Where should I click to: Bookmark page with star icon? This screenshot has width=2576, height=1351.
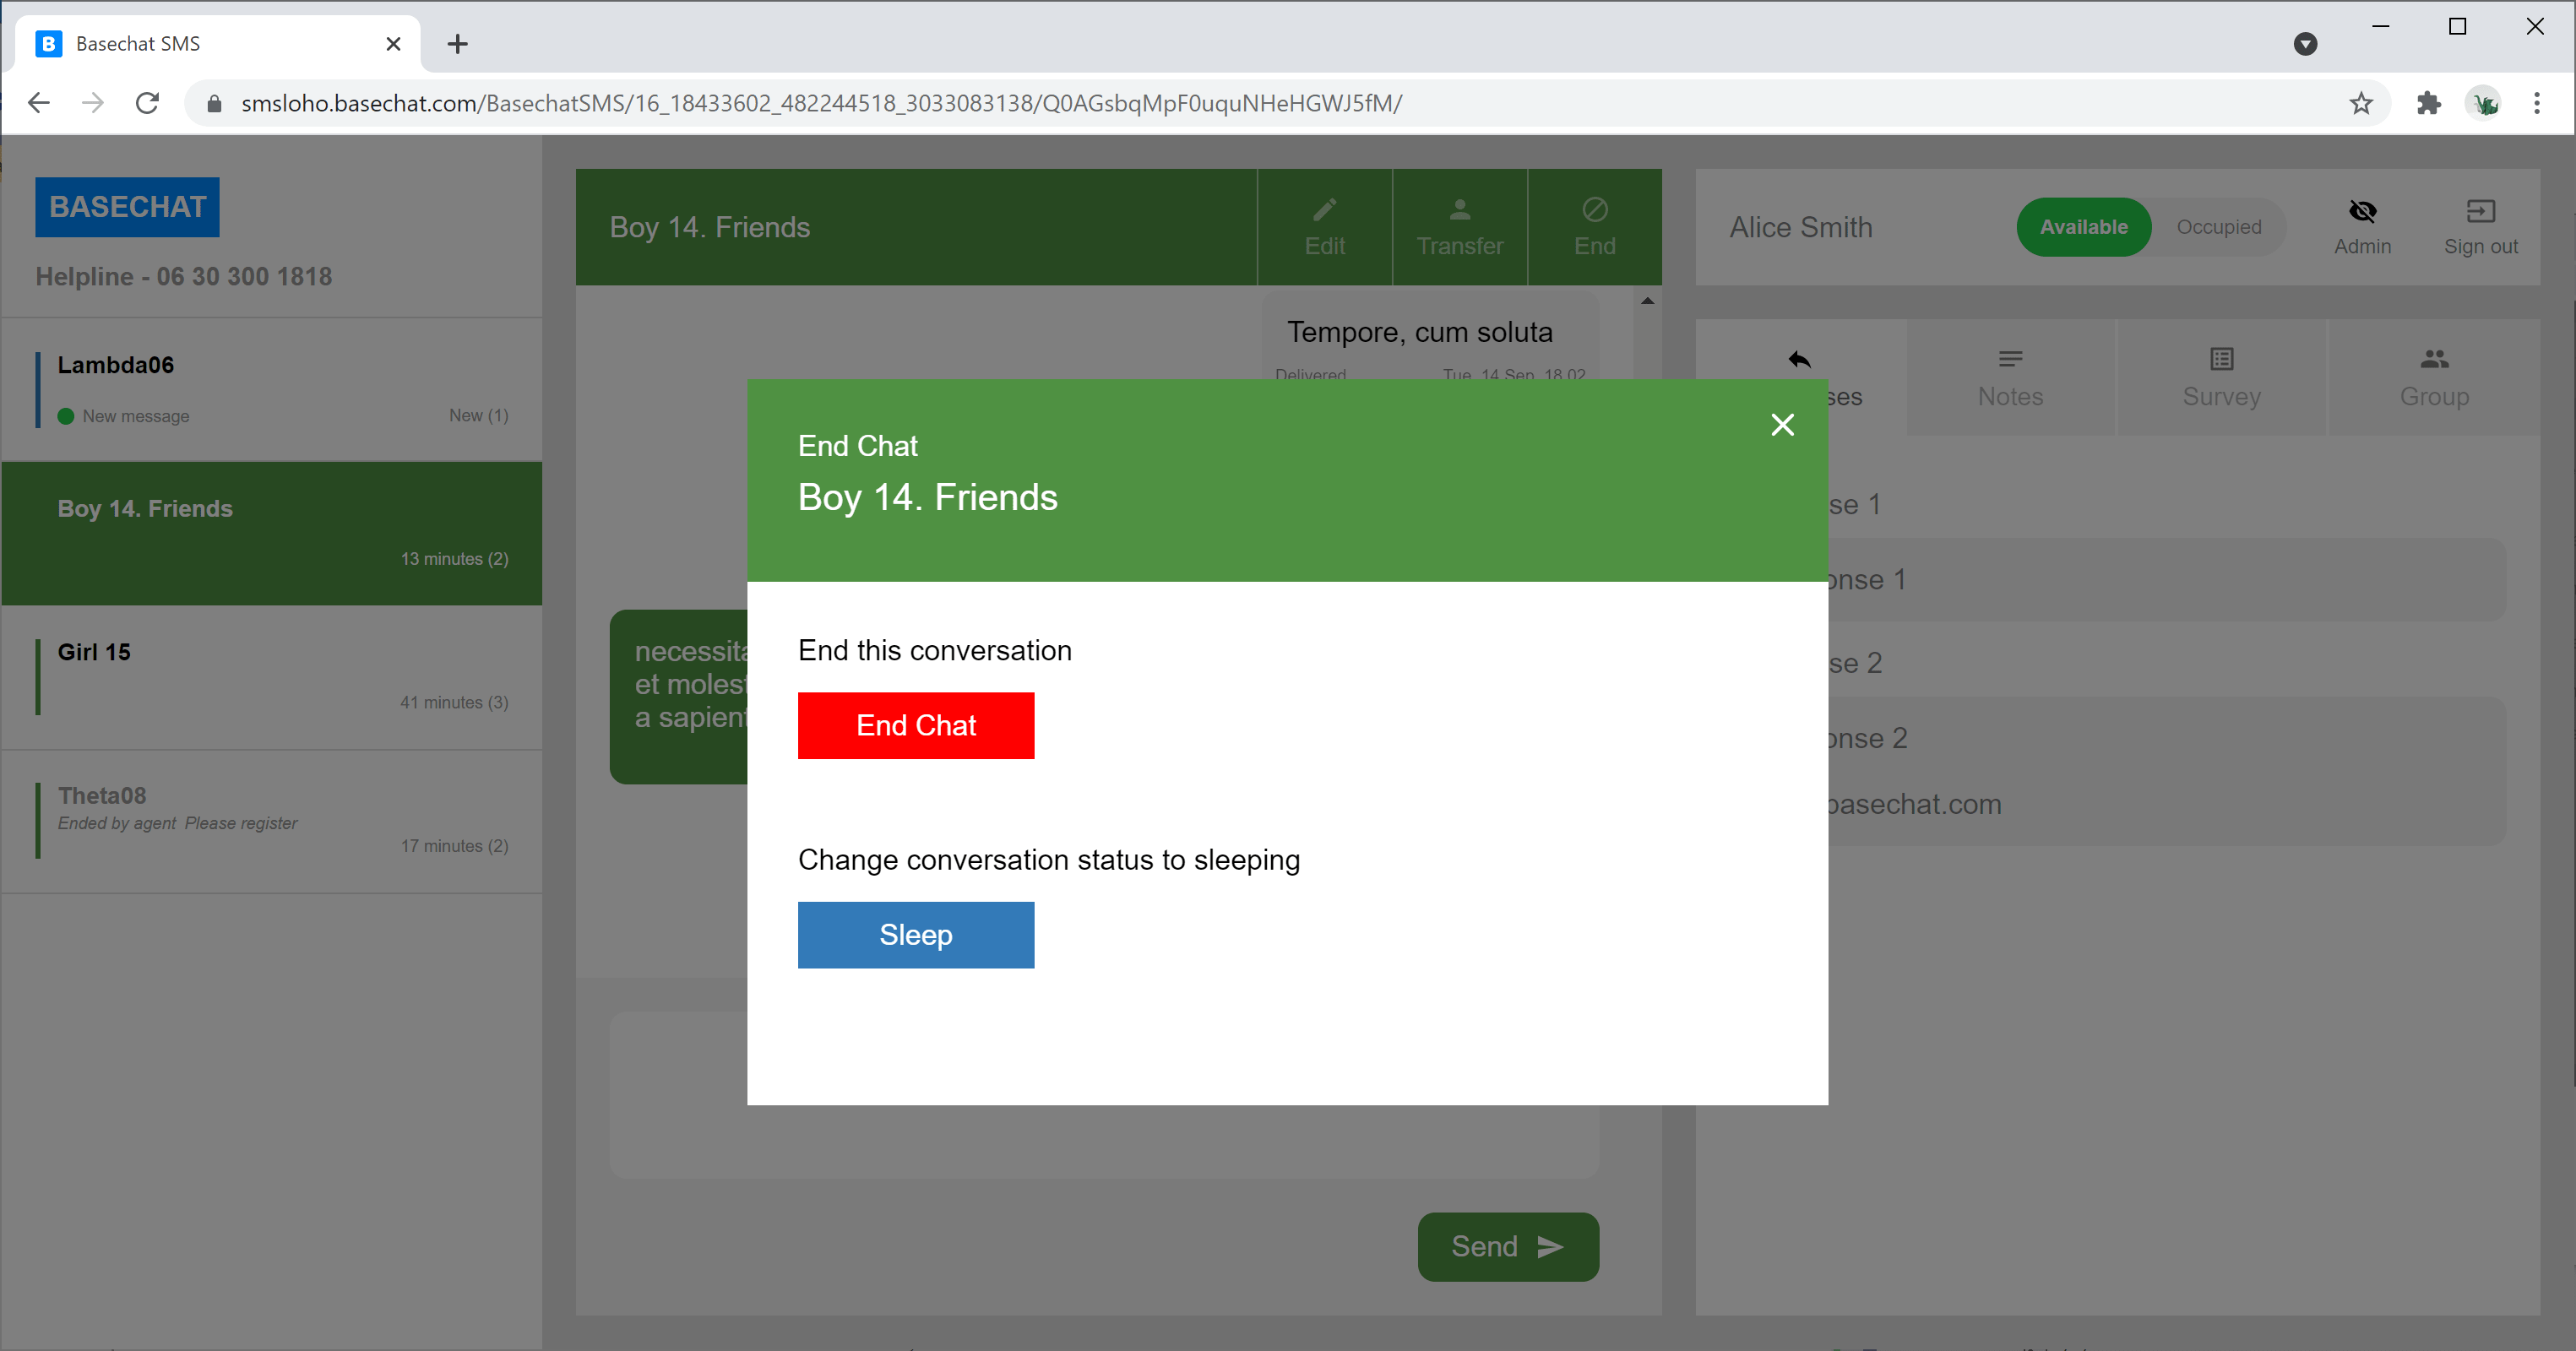coord(2361,103)
